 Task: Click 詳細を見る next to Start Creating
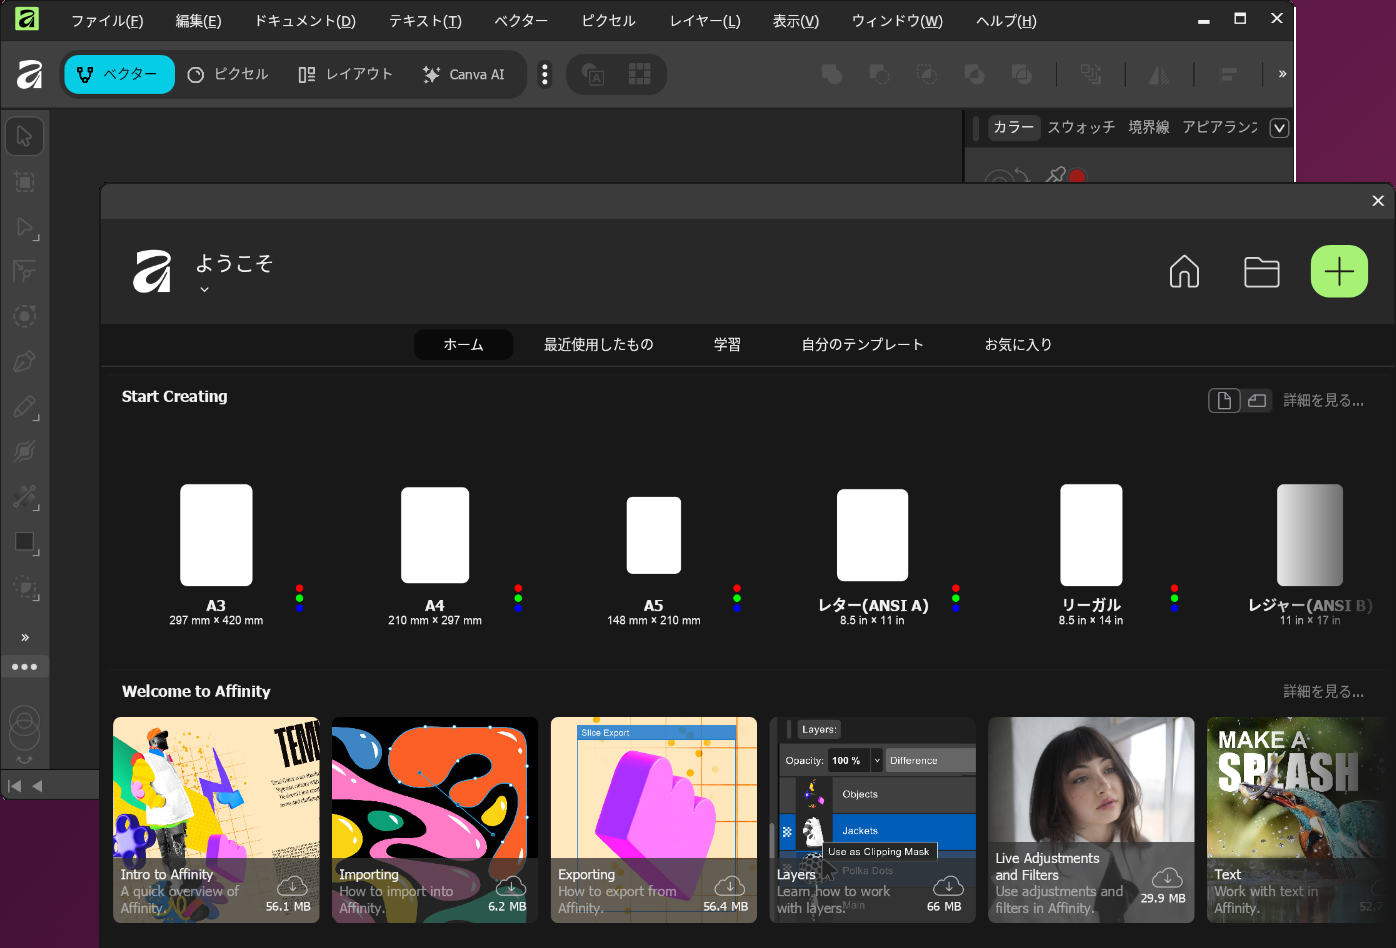[x=1324, y=399]
